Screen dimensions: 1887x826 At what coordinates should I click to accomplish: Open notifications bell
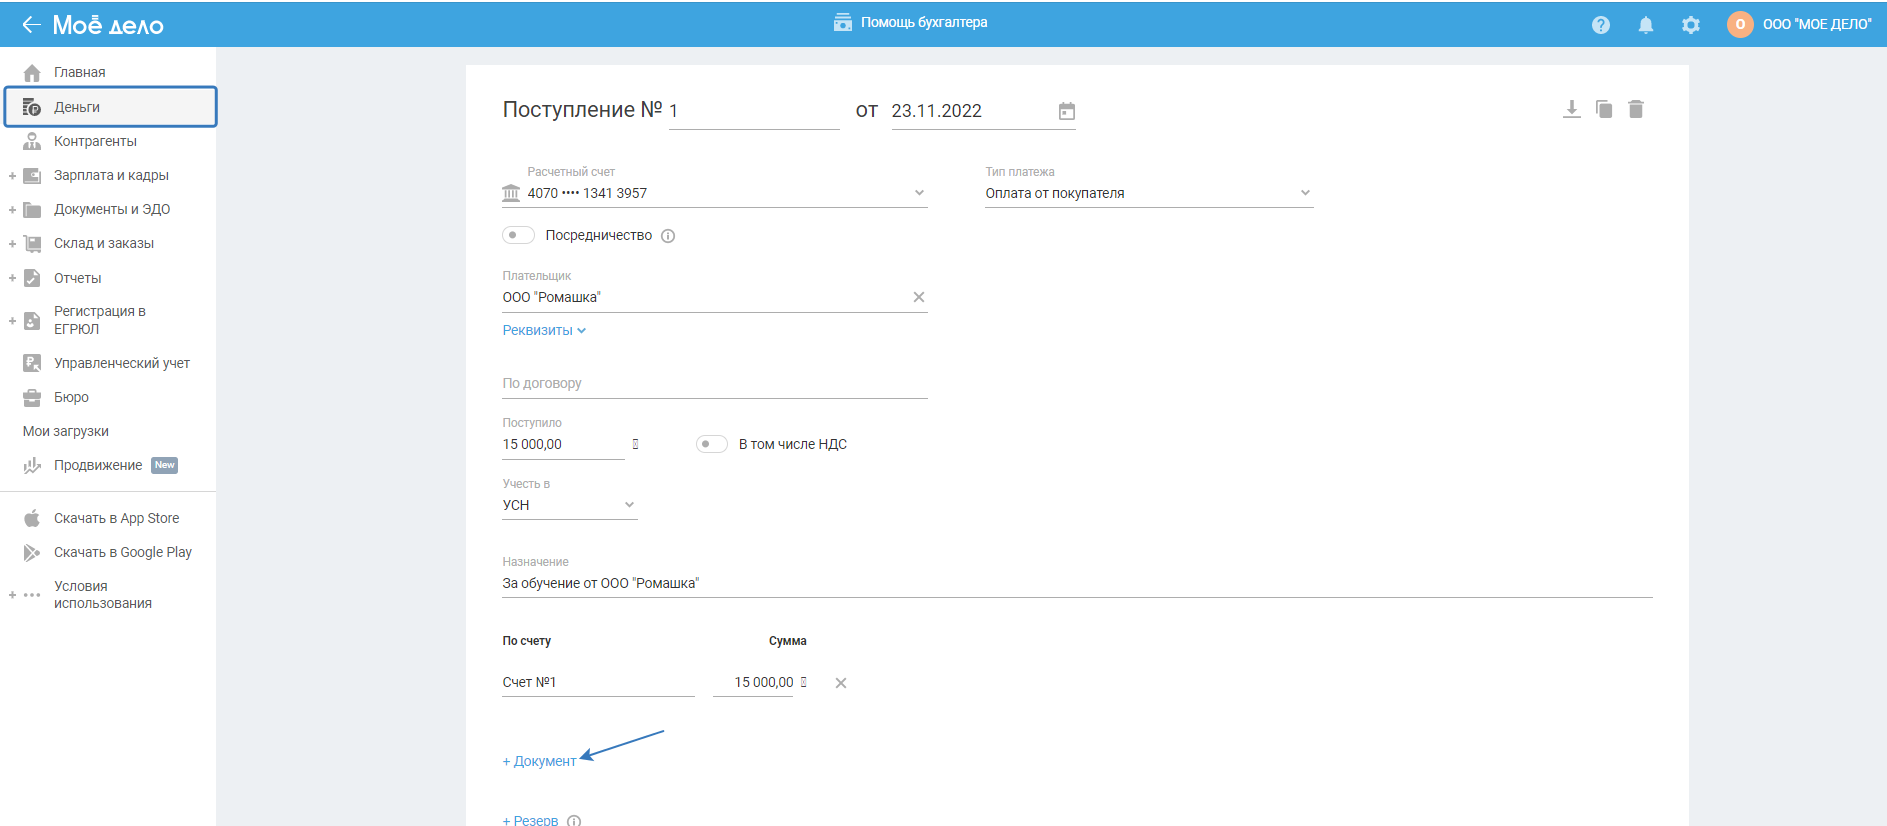(x=1646, y=25)
